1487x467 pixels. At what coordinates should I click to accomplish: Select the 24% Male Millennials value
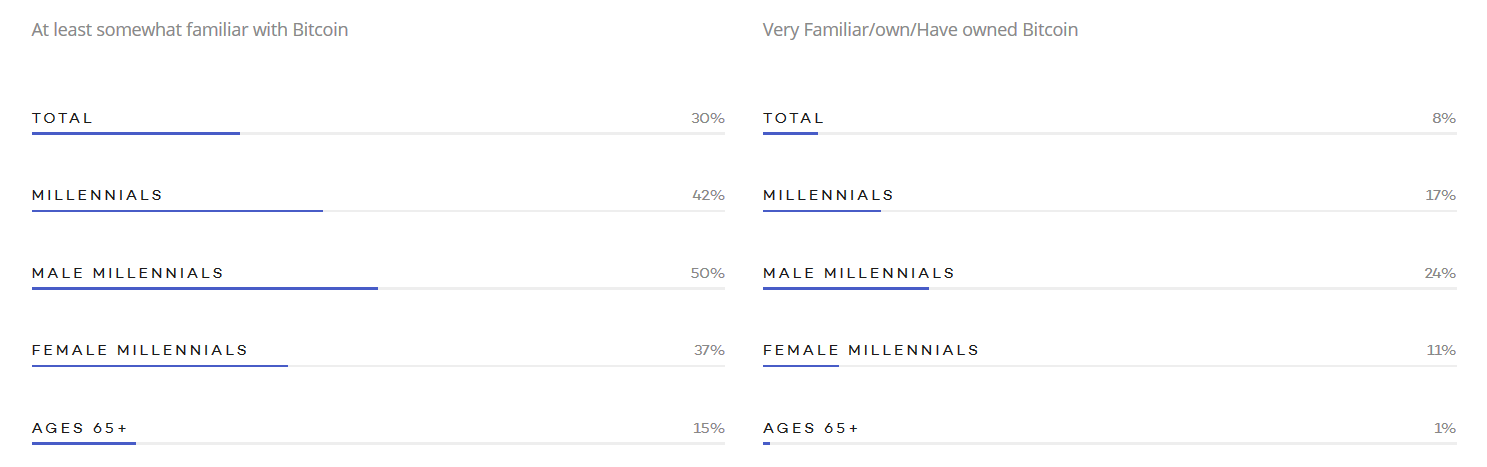pos(1439,273)
